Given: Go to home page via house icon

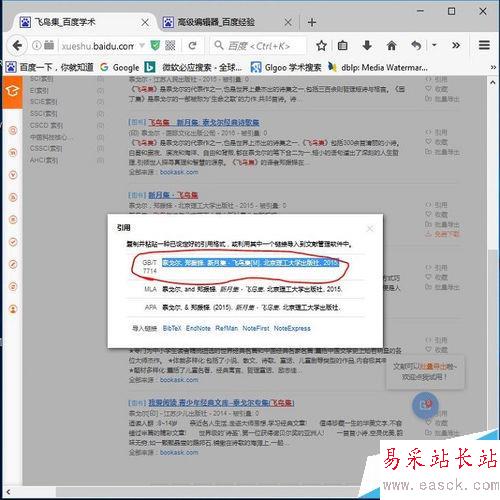Looking at the screenshot, I should point(392,45).
